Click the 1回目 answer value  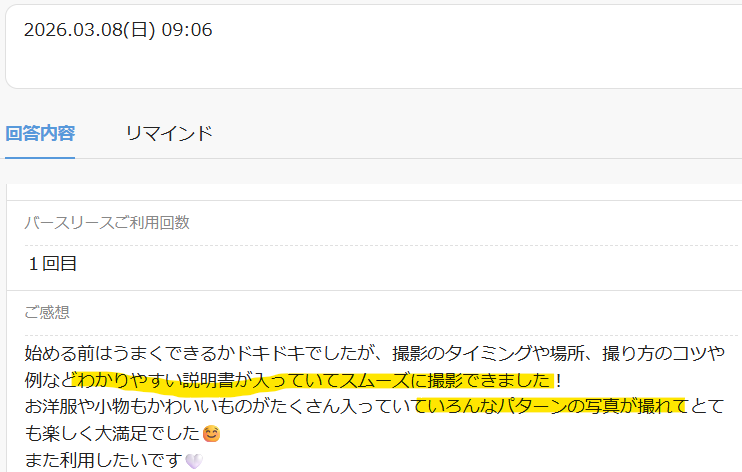[52, 264]
